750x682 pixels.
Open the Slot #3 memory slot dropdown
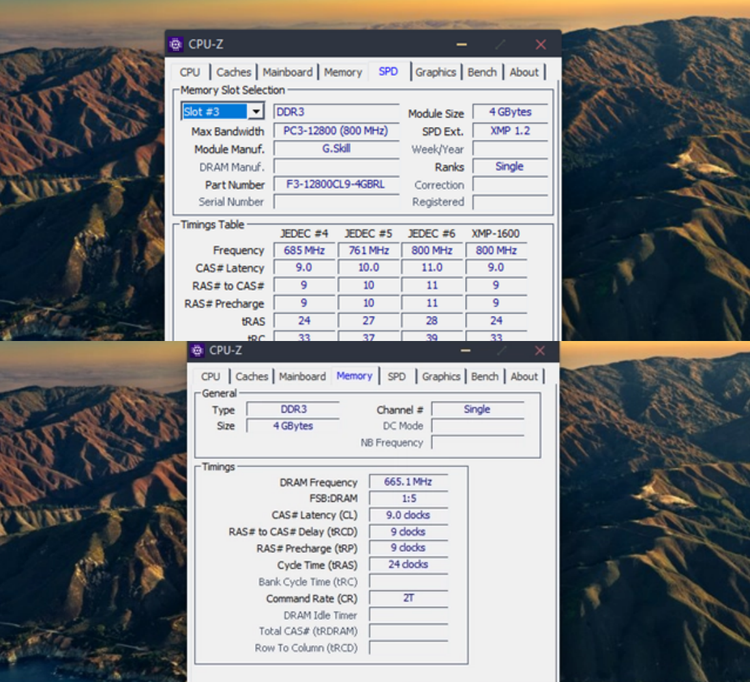click(x=256, y=112)
